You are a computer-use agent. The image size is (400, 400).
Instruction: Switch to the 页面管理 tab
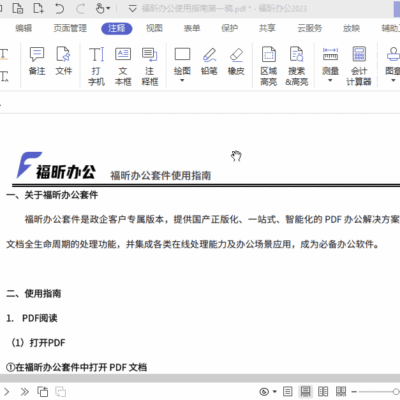pyautogui.click(x=70, y=28)
